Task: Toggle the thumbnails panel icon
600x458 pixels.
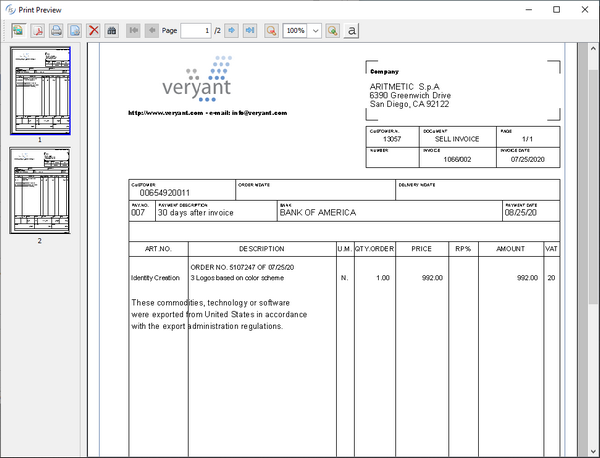Action: click(x=18, y=31)
